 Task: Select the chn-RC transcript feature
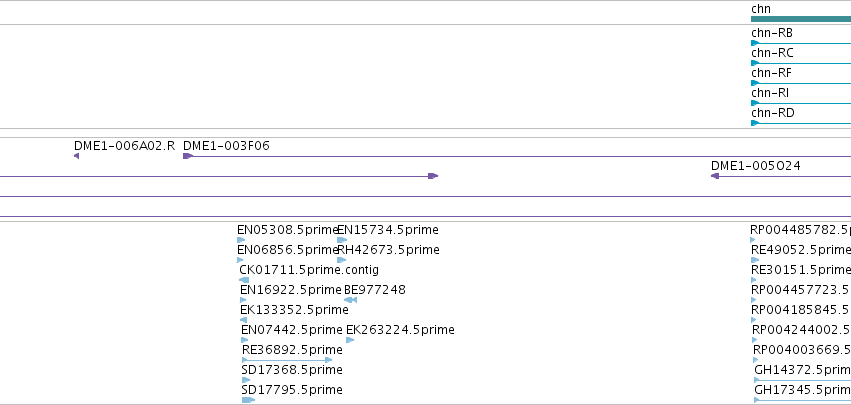click(x=801, y=63)
